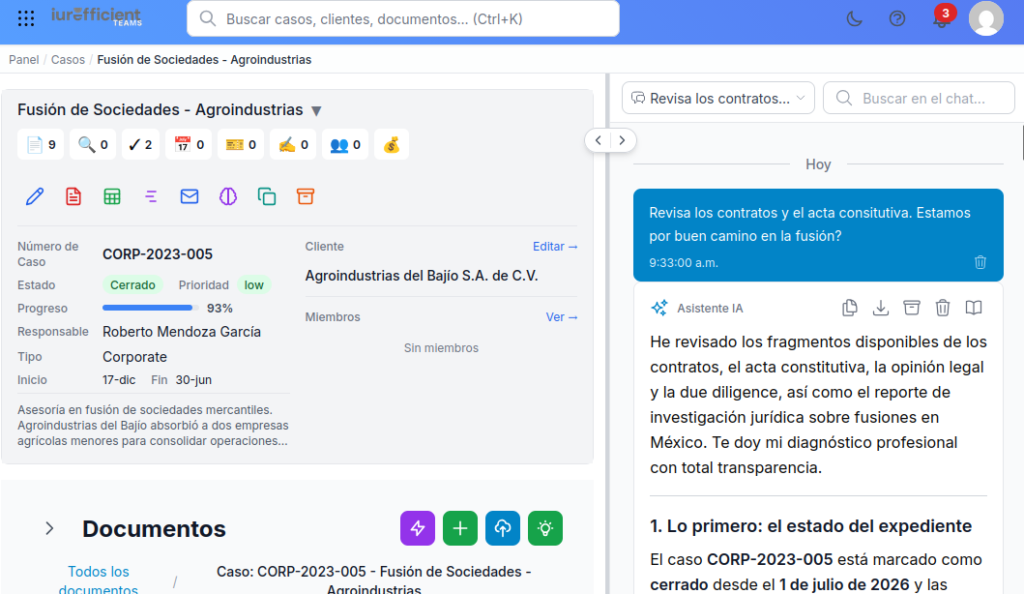
Task: Open the writing hand counter badge
Action: [x=293, y=144]
